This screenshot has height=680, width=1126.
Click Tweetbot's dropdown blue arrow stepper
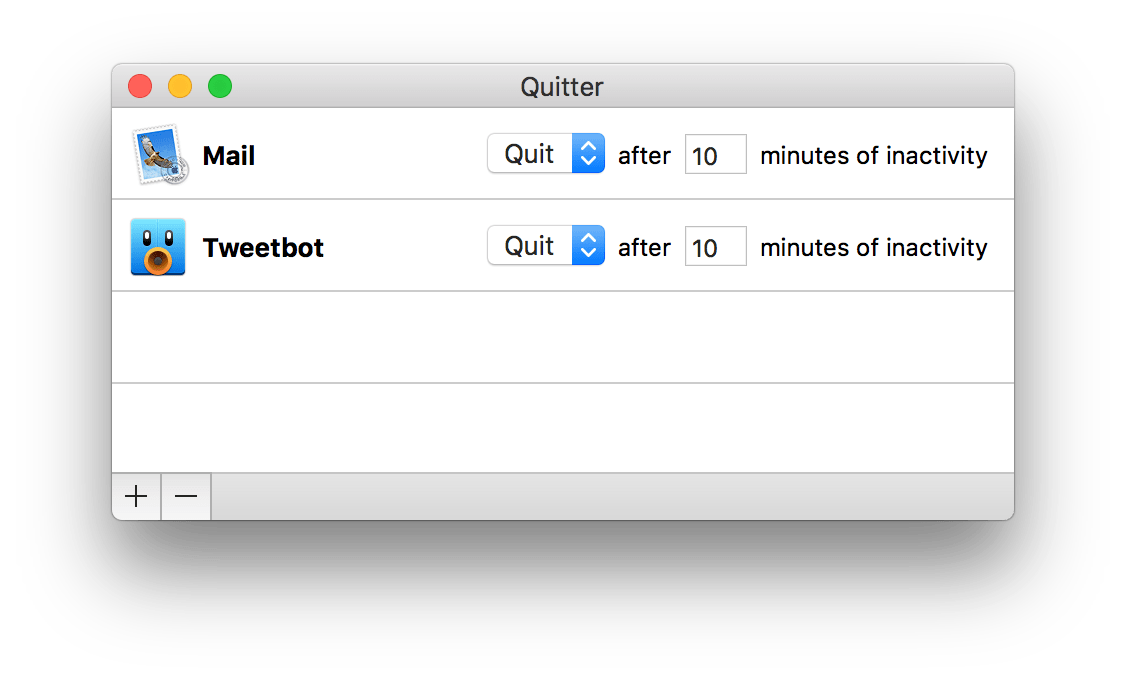589,246
